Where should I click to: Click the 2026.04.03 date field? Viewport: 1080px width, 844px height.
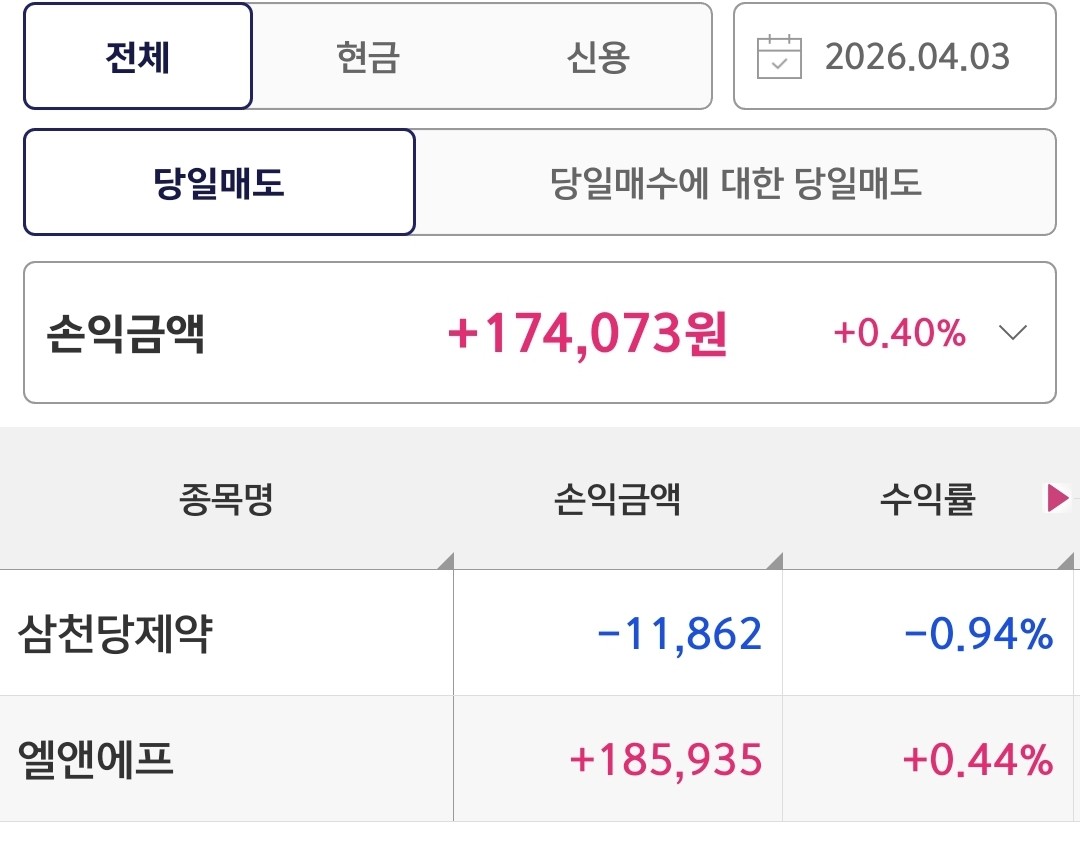[x=917, y=57]
